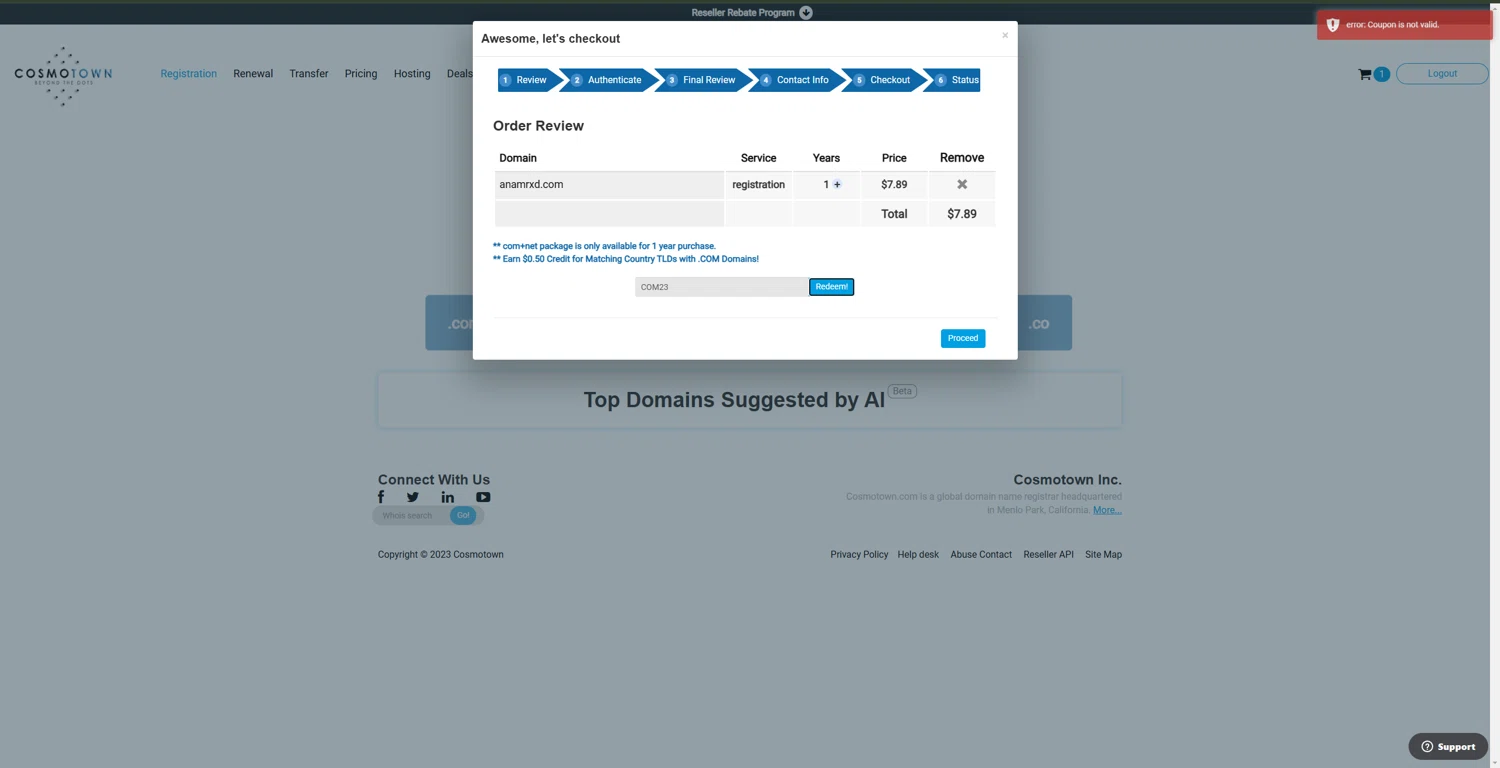Click the Total amount $7.89
Image resolution: width=1500 pixels, height=768 pixels.
coord(962,214)
